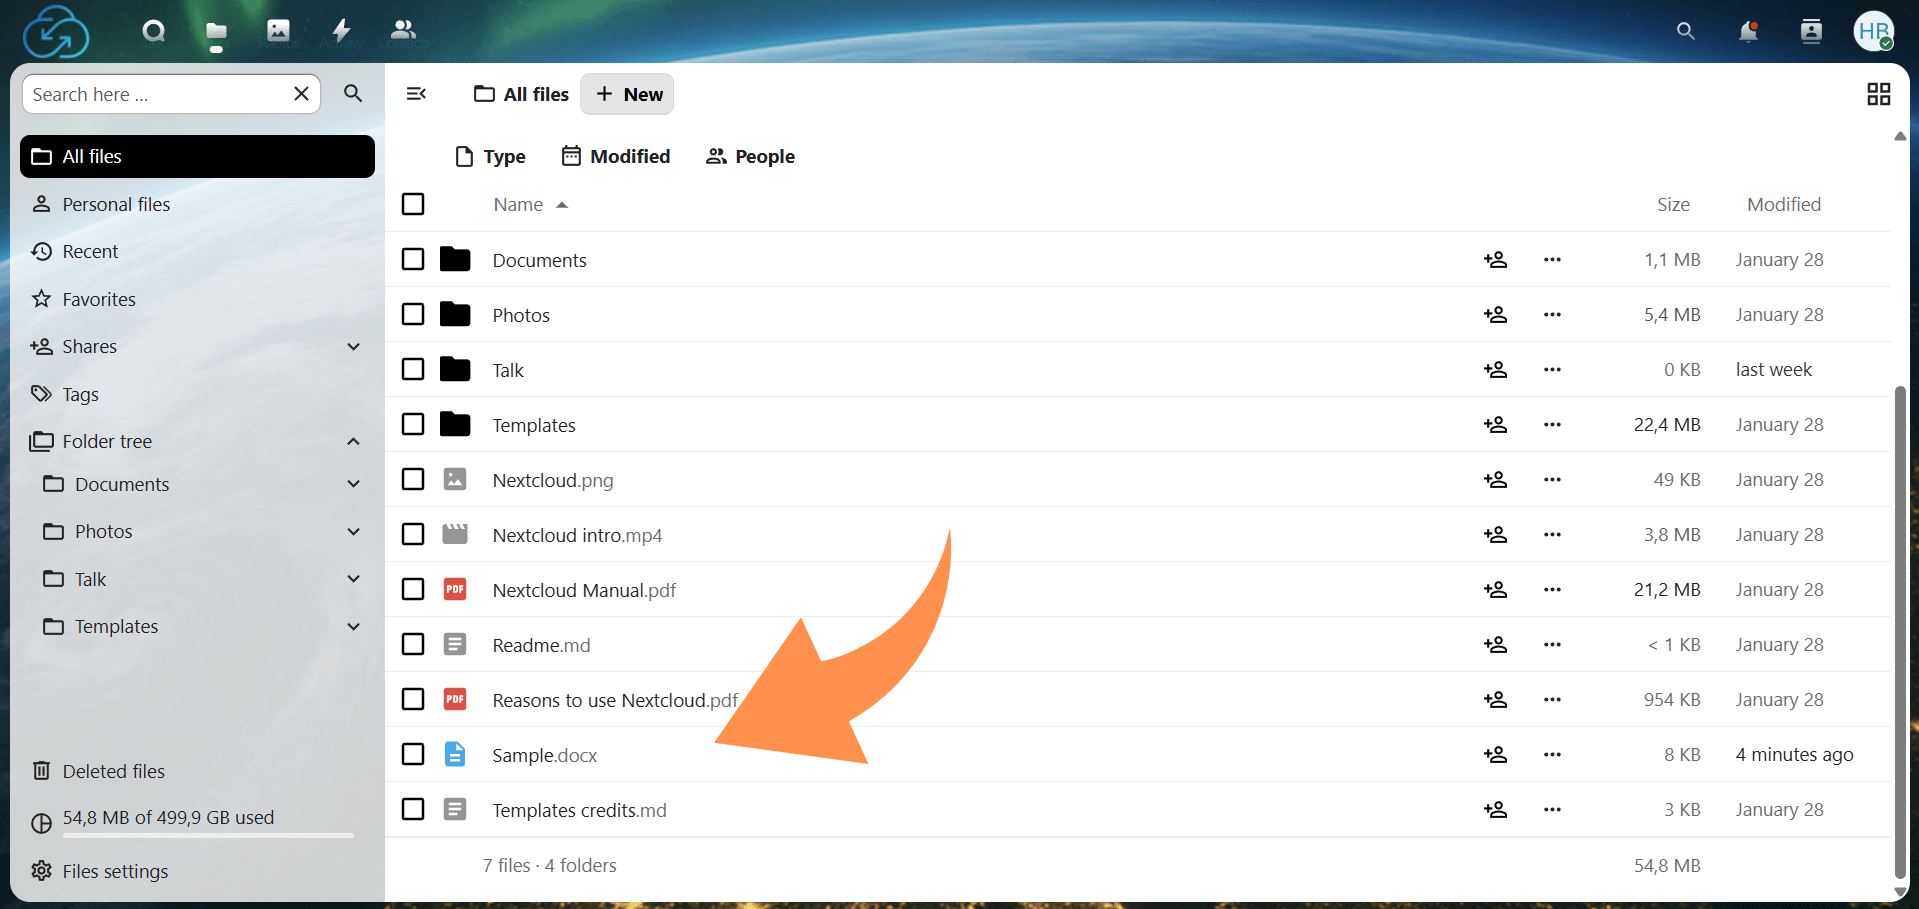Click share icon for Sample.docx

tap(1495, 755)
